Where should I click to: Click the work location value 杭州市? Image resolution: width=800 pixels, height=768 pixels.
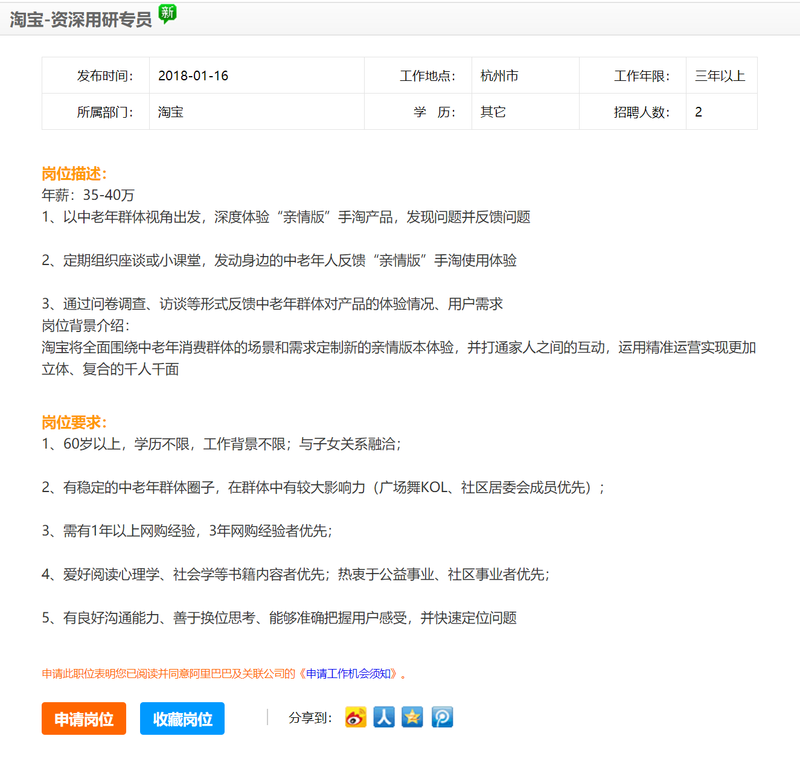[499, 76]
